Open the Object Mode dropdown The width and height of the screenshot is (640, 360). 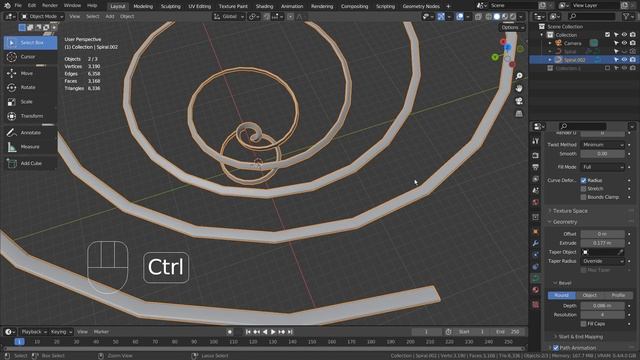click(x=42, y=17)
